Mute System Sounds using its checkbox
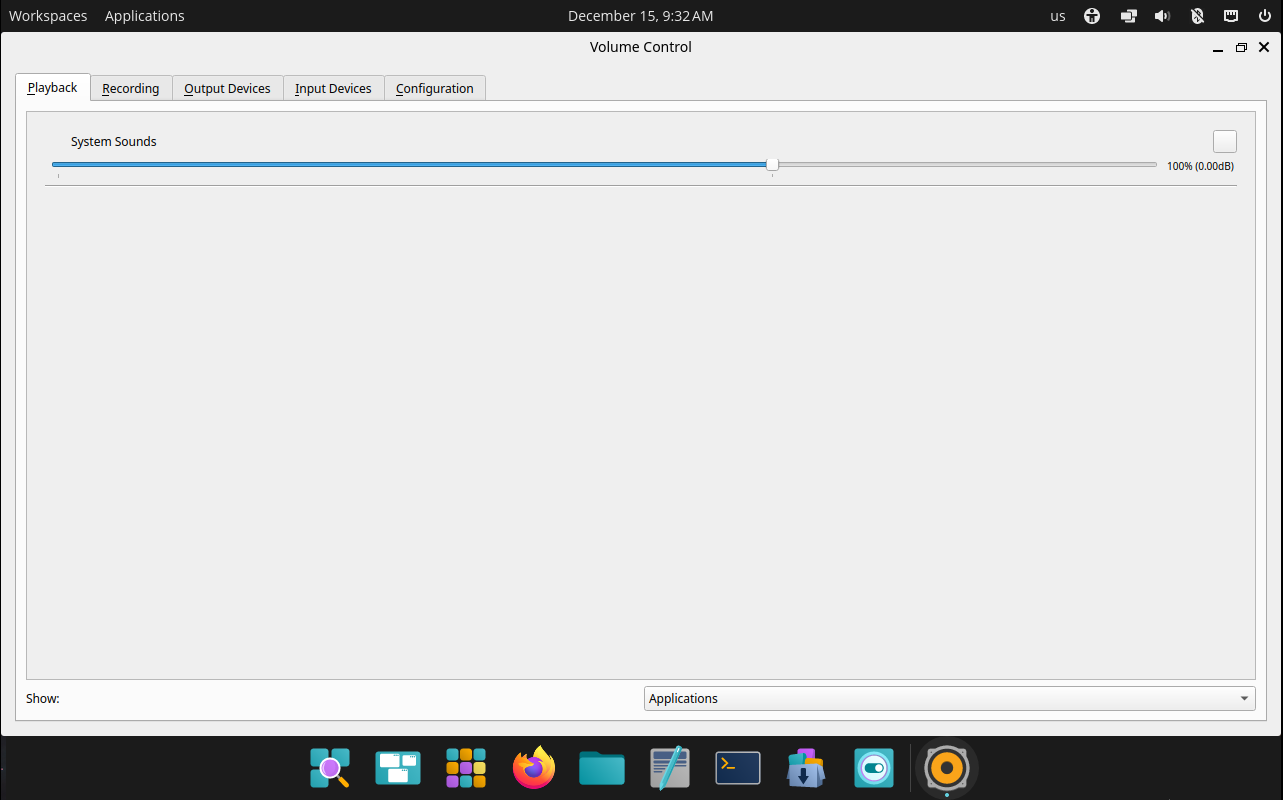 1224,141
